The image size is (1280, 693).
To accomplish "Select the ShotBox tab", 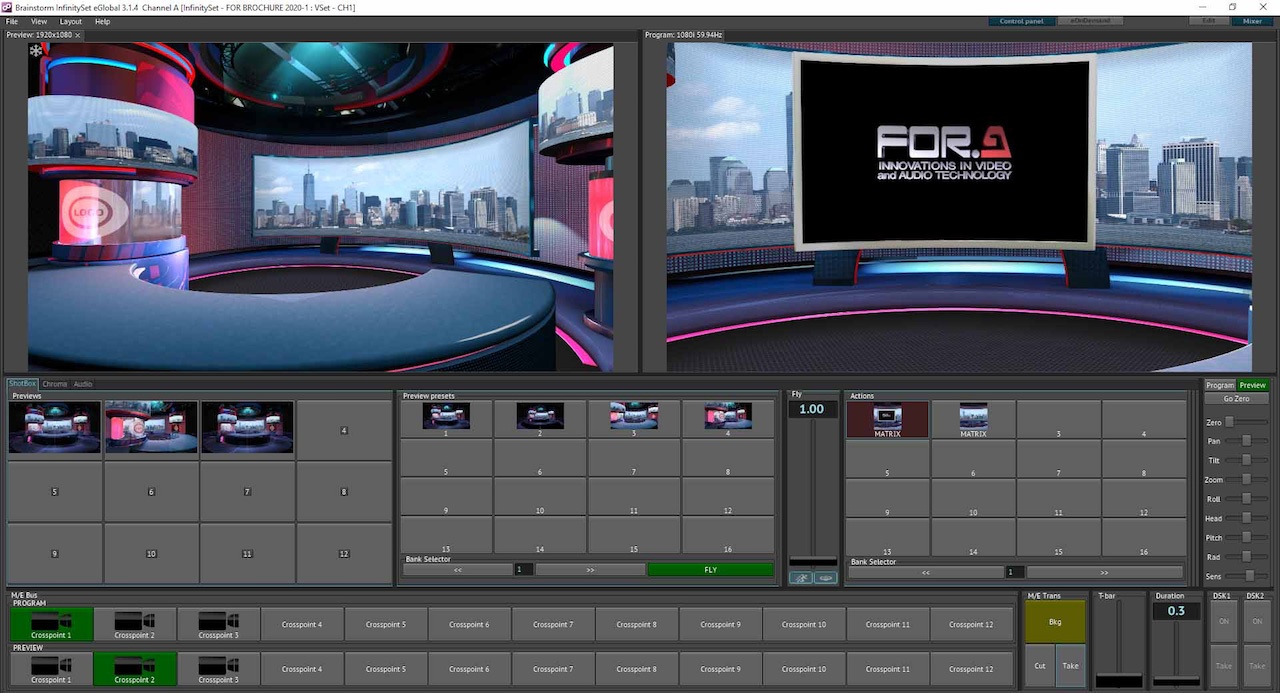I will pos(23,384).
